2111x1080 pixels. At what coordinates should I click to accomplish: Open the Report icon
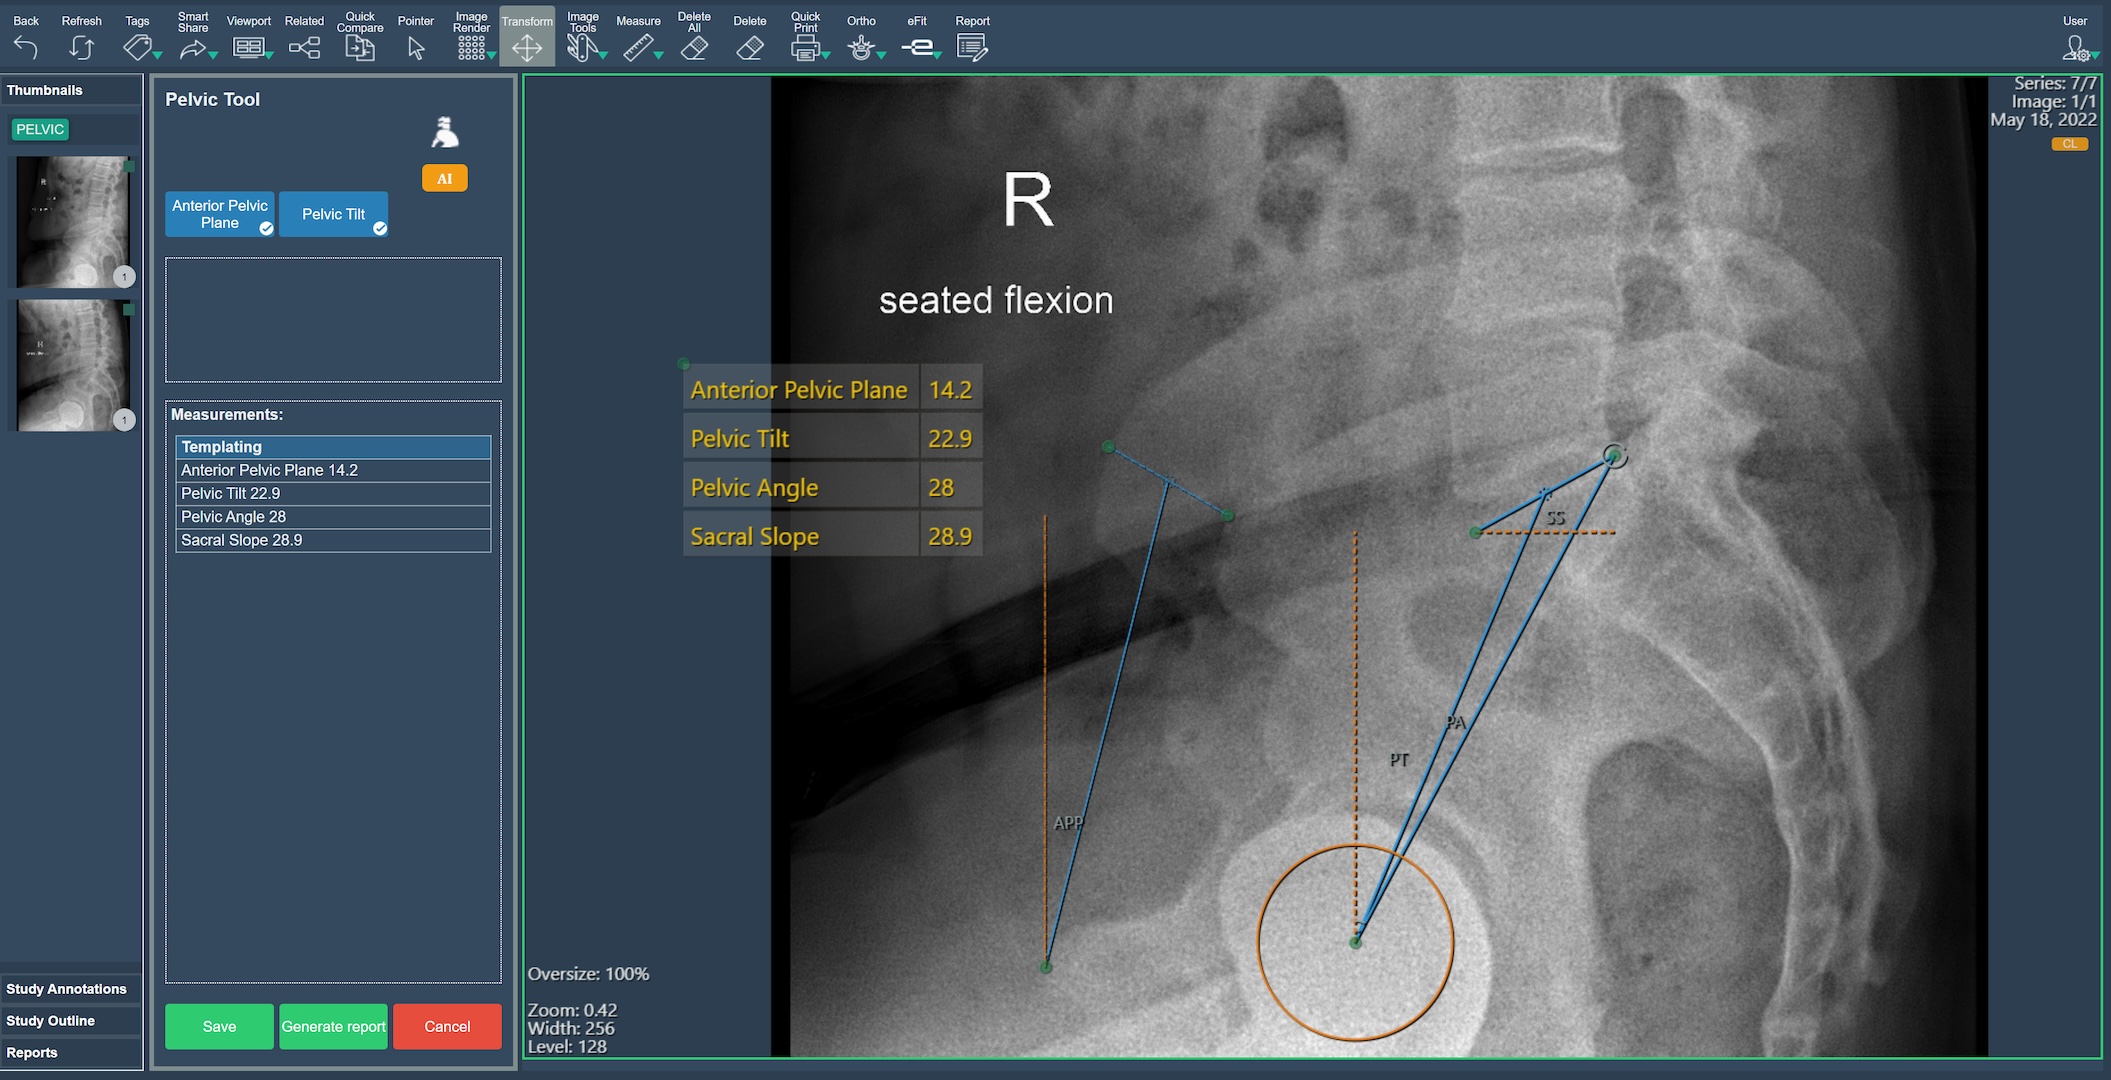click(x=971, y=47)
